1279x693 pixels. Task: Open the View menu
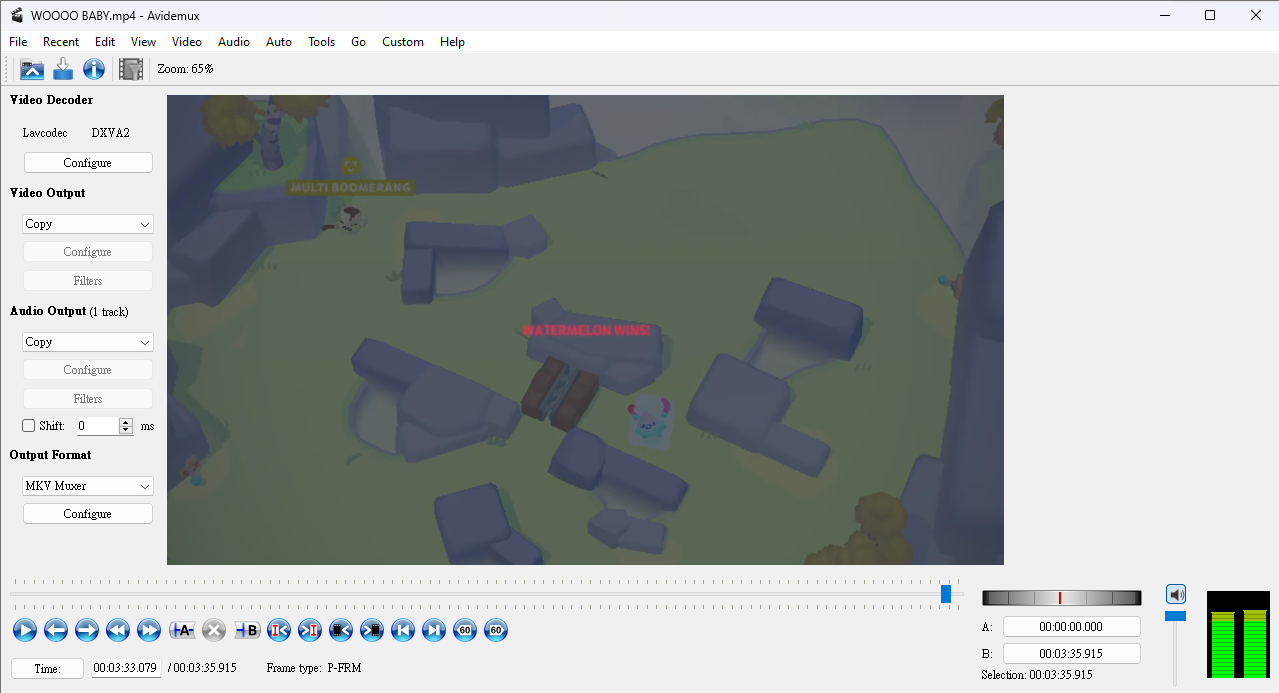coord(143,42)
